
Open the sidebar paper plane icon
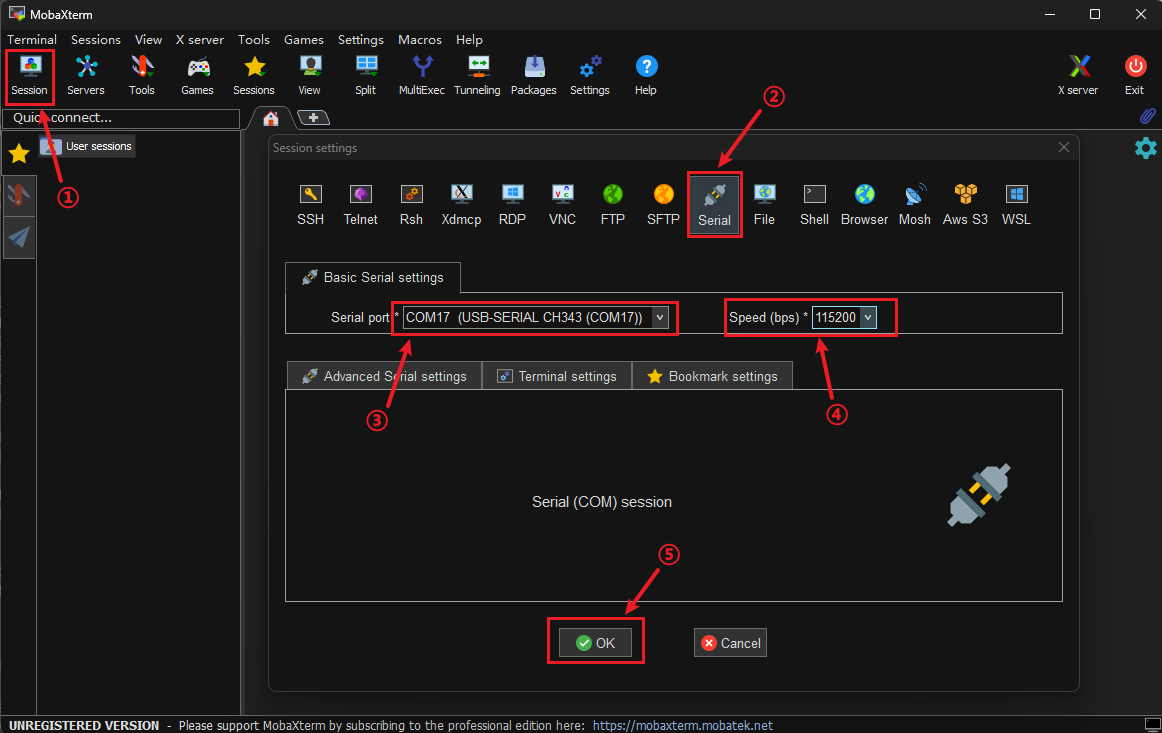point(19,237)
